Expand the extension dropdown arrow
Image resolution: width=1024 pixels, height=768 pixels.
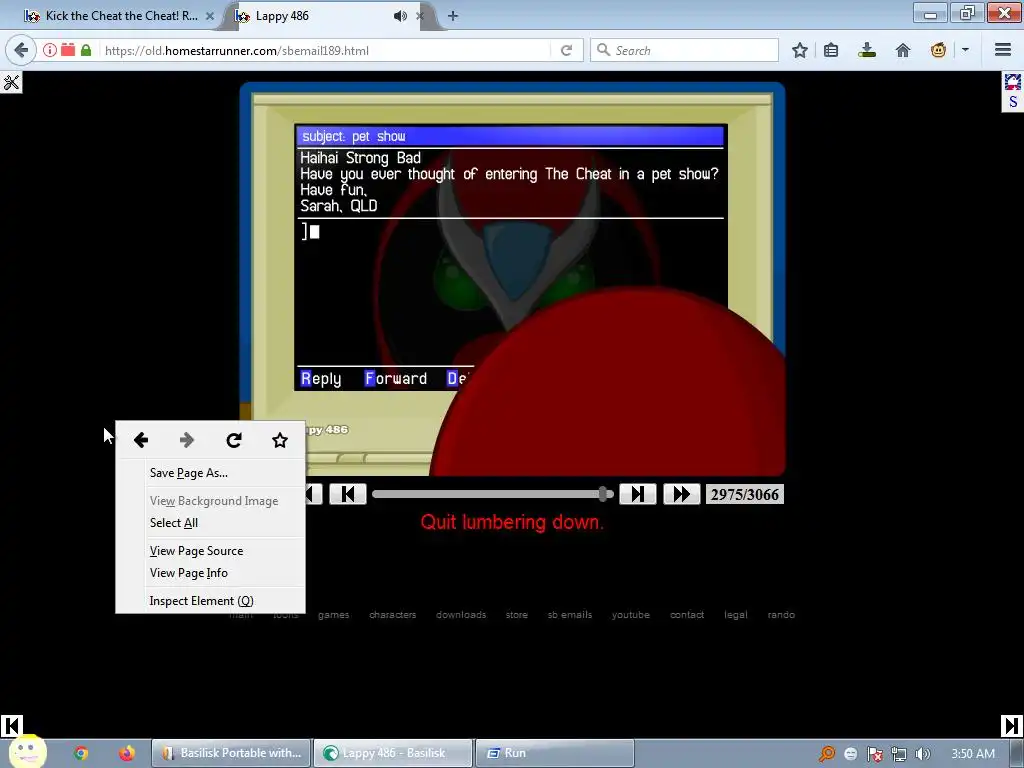(x=965, y=50)
